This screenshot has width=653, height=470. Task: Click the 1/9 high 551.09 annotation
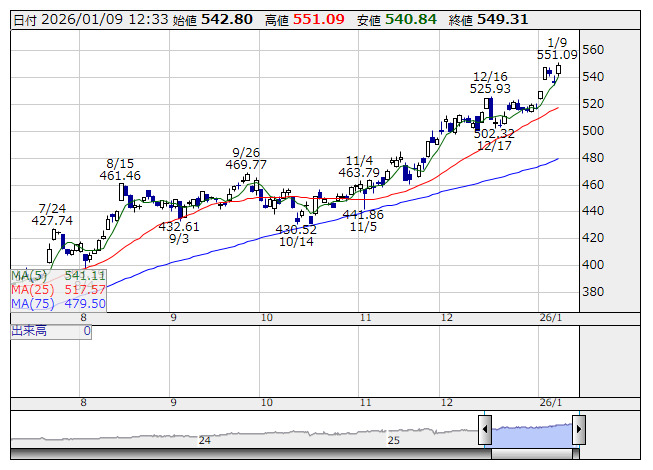tap(557, 48)
